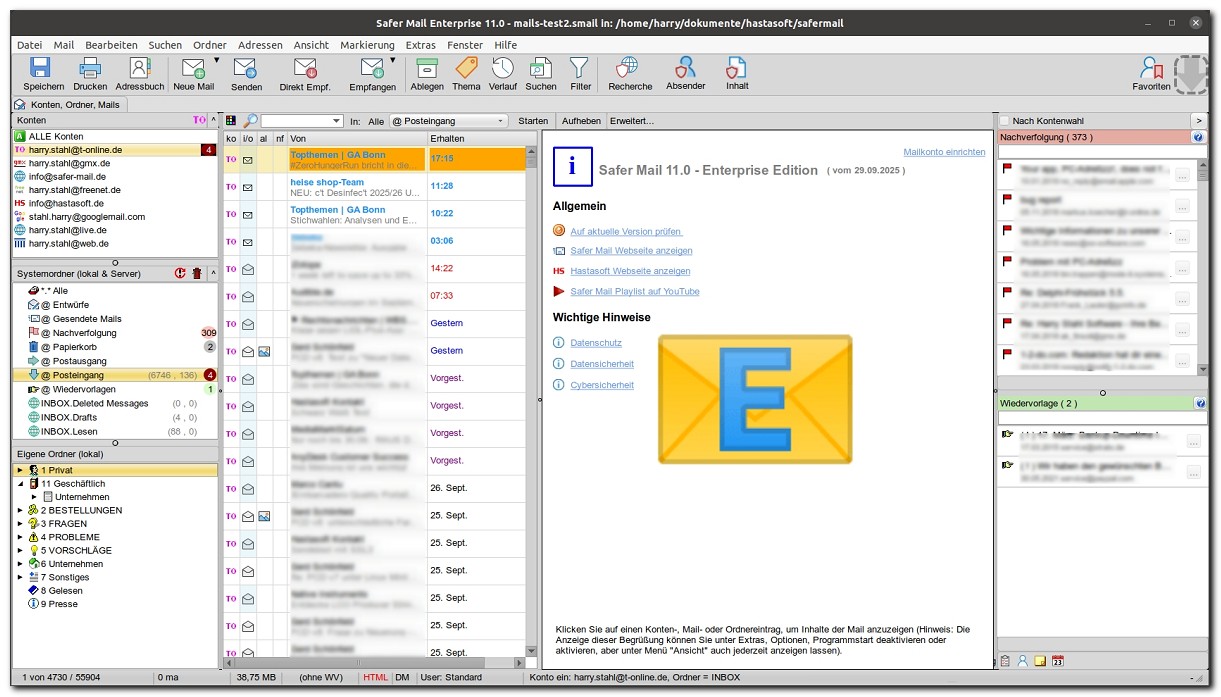Screen dimensions: 1221x697
Task: Open the Markierung menu
Action: tap(367, 45)
